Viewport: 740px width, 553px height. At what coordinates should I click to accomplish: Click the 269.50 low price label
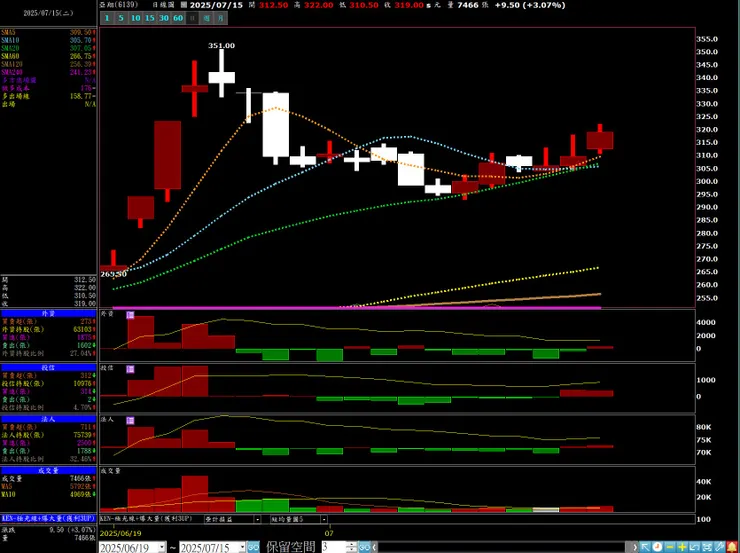(x=114, y=274)
